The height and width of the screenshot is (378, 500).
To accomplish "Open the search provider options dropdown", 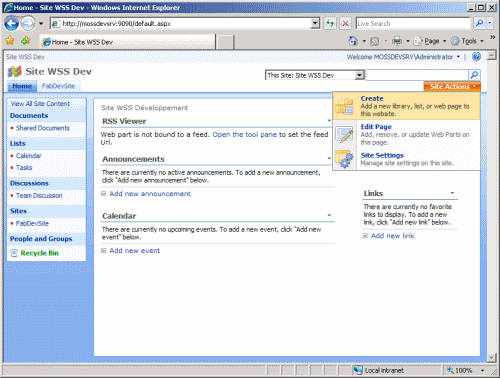I will coord(490,23).
